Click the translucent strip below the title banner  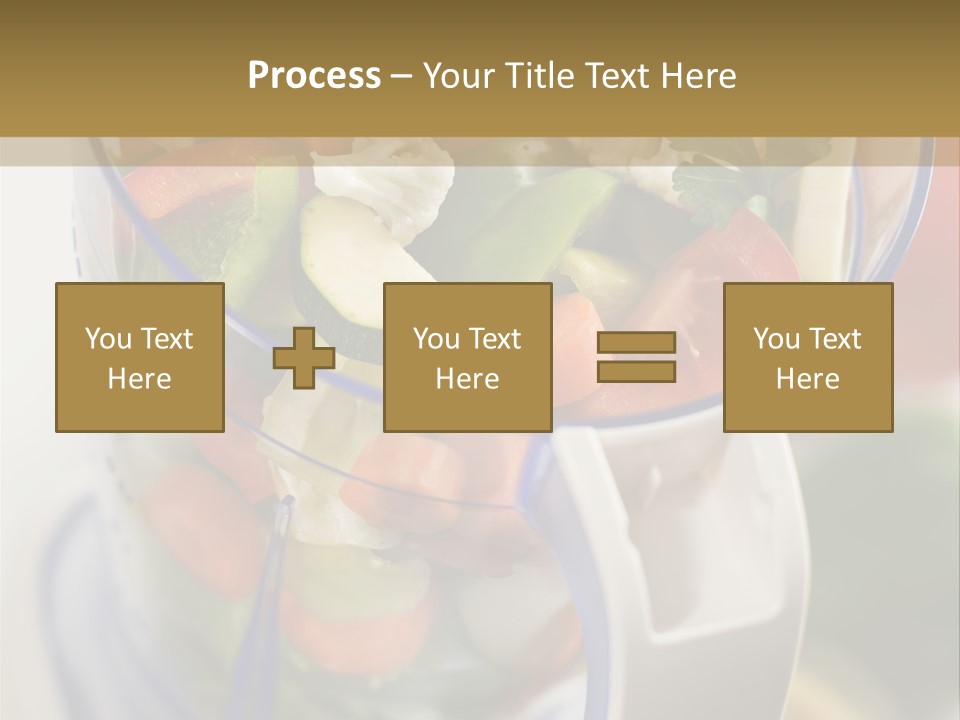tap(480, 152)
